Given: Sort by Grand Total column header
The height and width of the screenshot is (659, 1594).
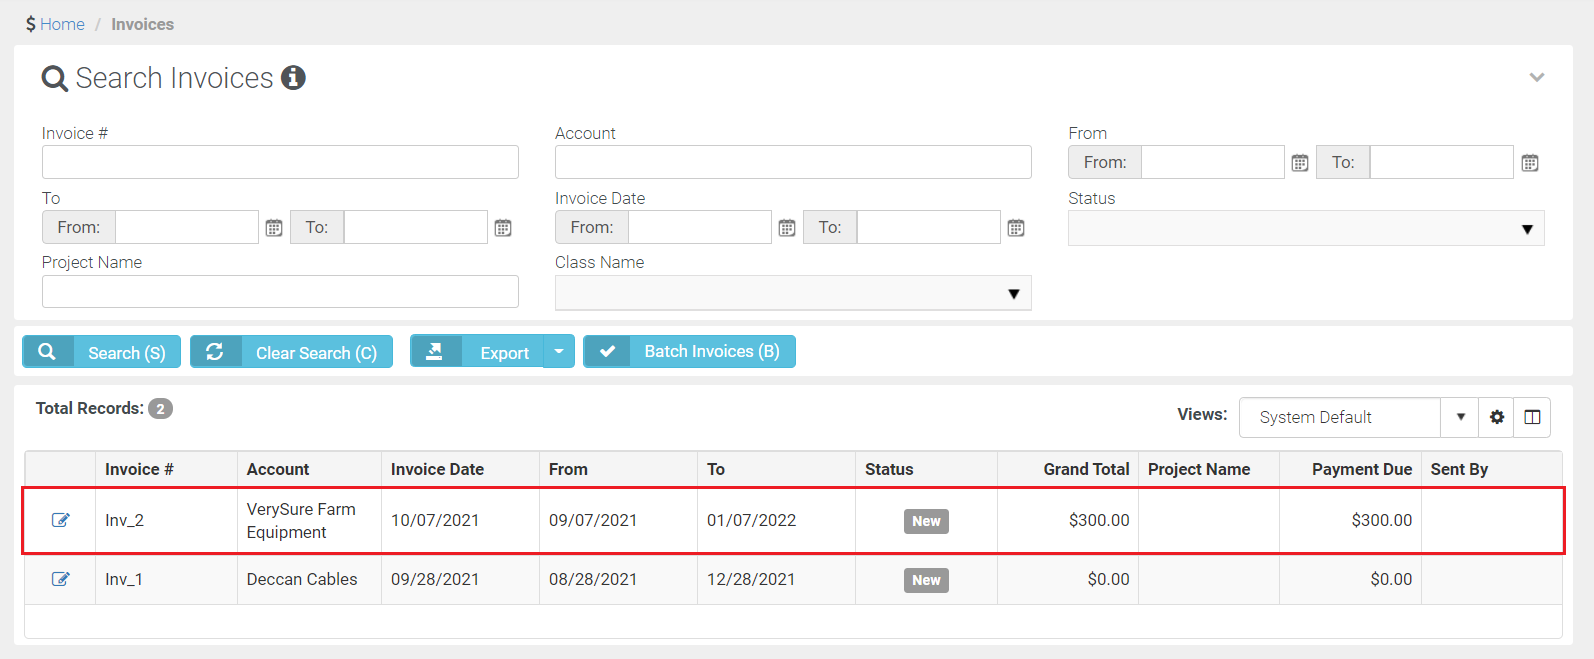Looking at the screenshot, I should [x=1085, y=469].
